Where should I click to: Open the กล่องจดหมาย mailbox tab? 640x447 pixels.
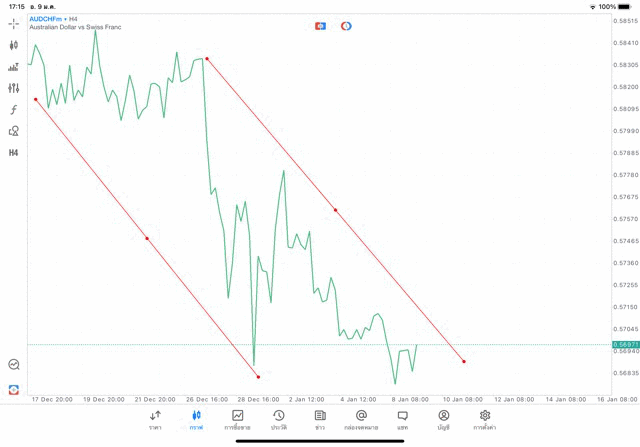coord(361,420)
